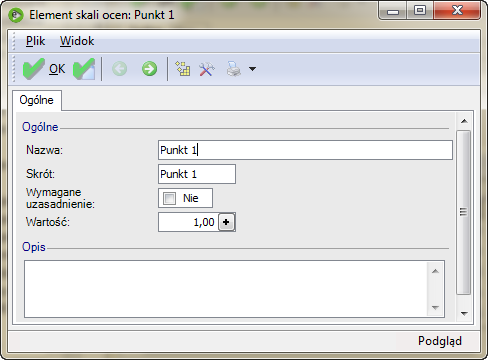488x360 pixels.
Task: Toggle the Wymagane uzasadnienie checkbox
Action: (x=169, y=198)
